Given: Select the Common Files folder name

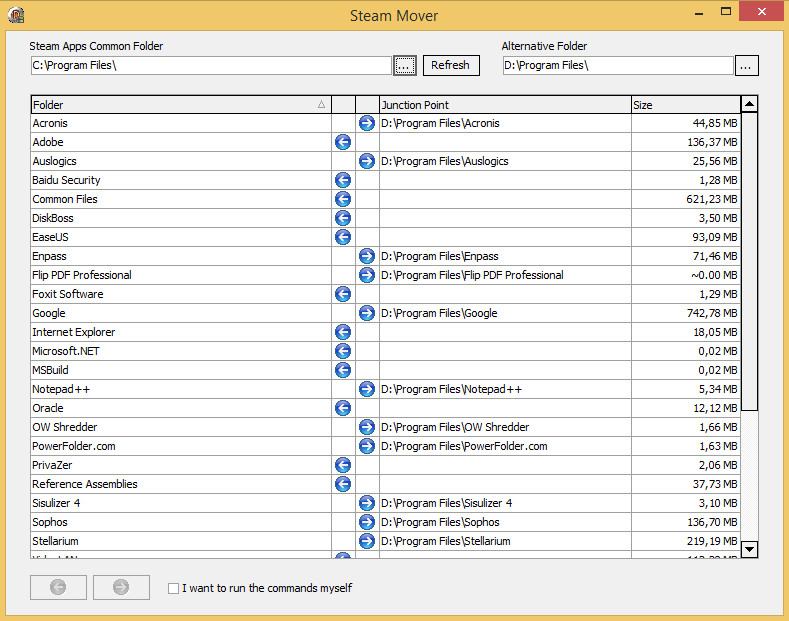Looking at the screenshot, I should coord(65,199).
